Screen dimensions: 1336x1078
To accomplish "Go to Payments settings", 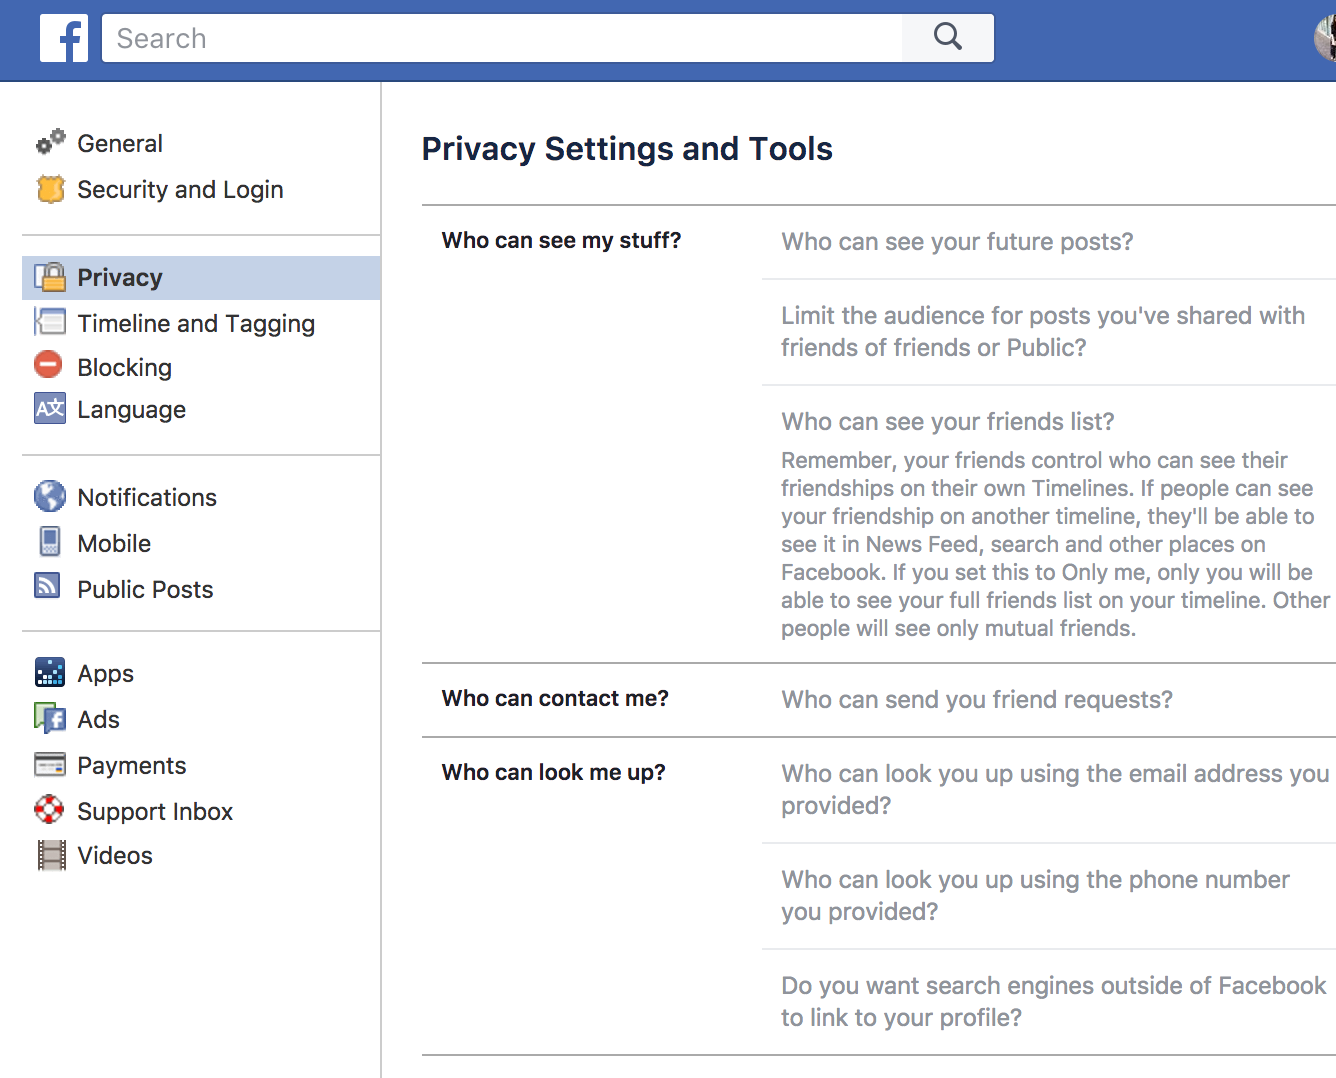I will [131, 765].
